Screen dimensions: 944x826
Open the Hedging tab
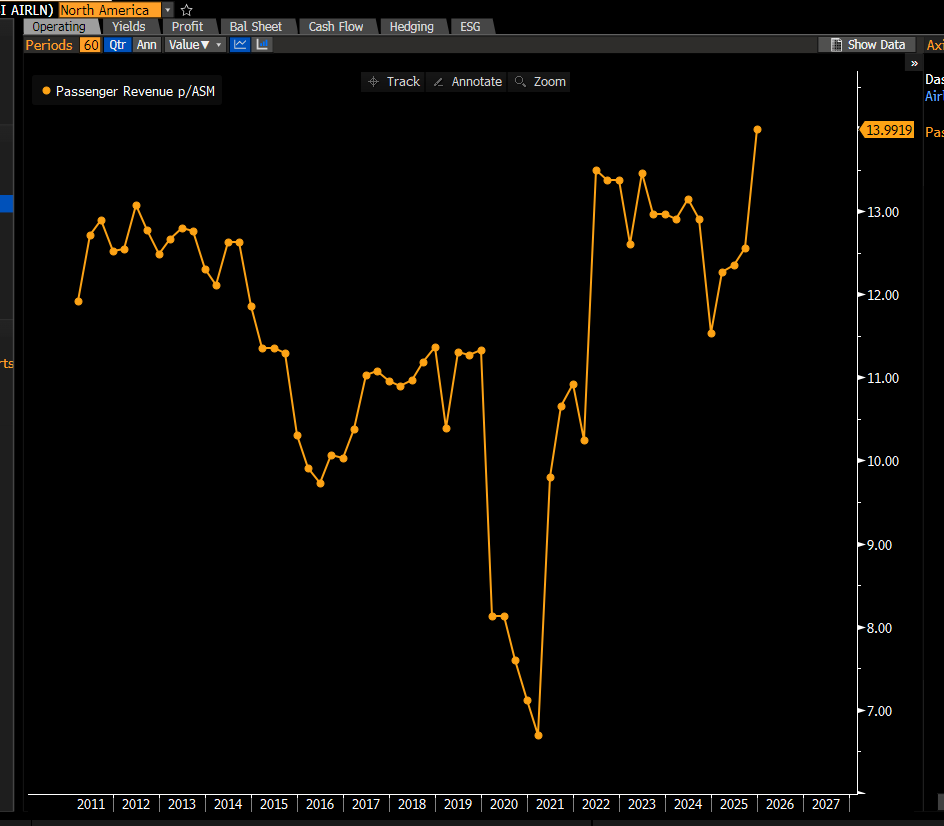pos(411,26)
